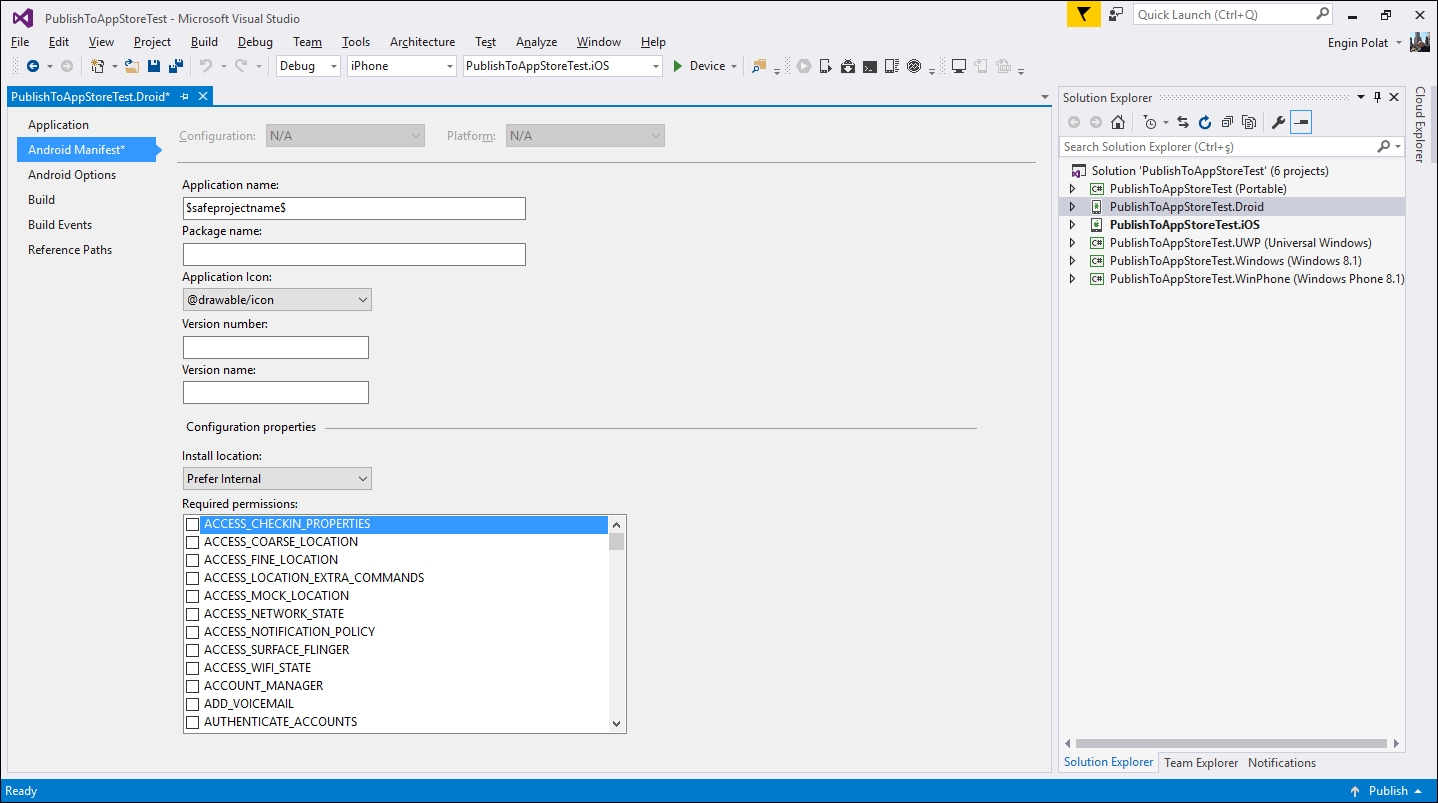Screen dimensions: 1438x803
Task: Click the Home icon in Solution Explorer
Action: pyautogui.click(x=1119, y=122)
